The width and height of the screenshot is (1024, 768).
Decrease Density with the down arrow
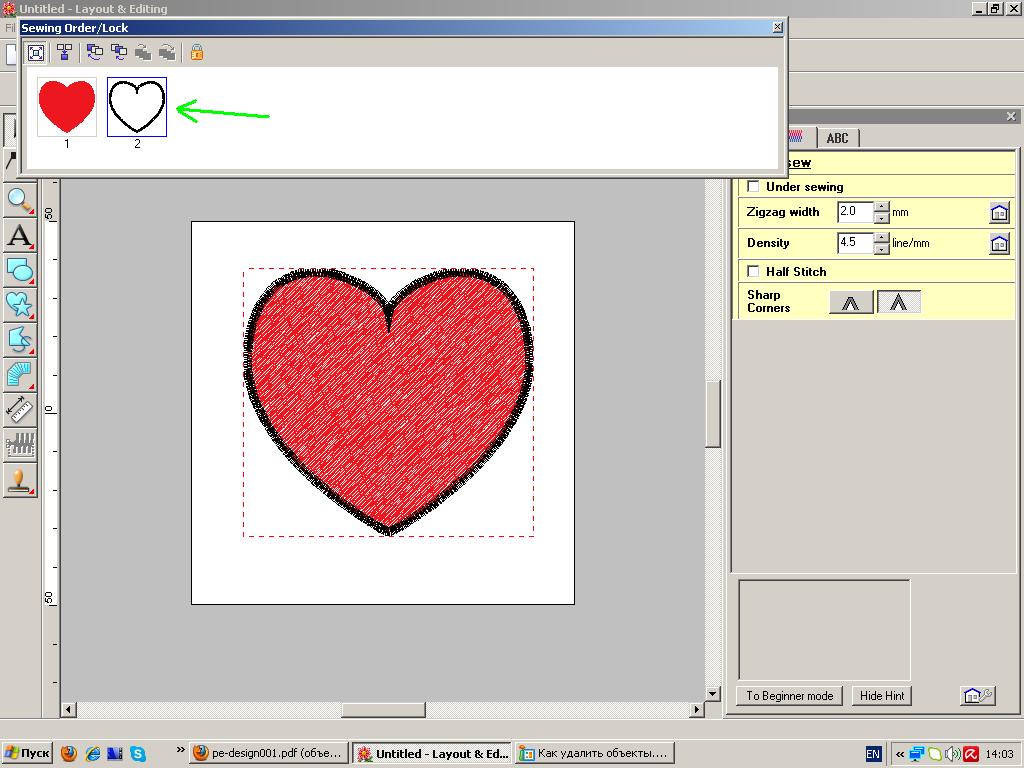point(881,249)
